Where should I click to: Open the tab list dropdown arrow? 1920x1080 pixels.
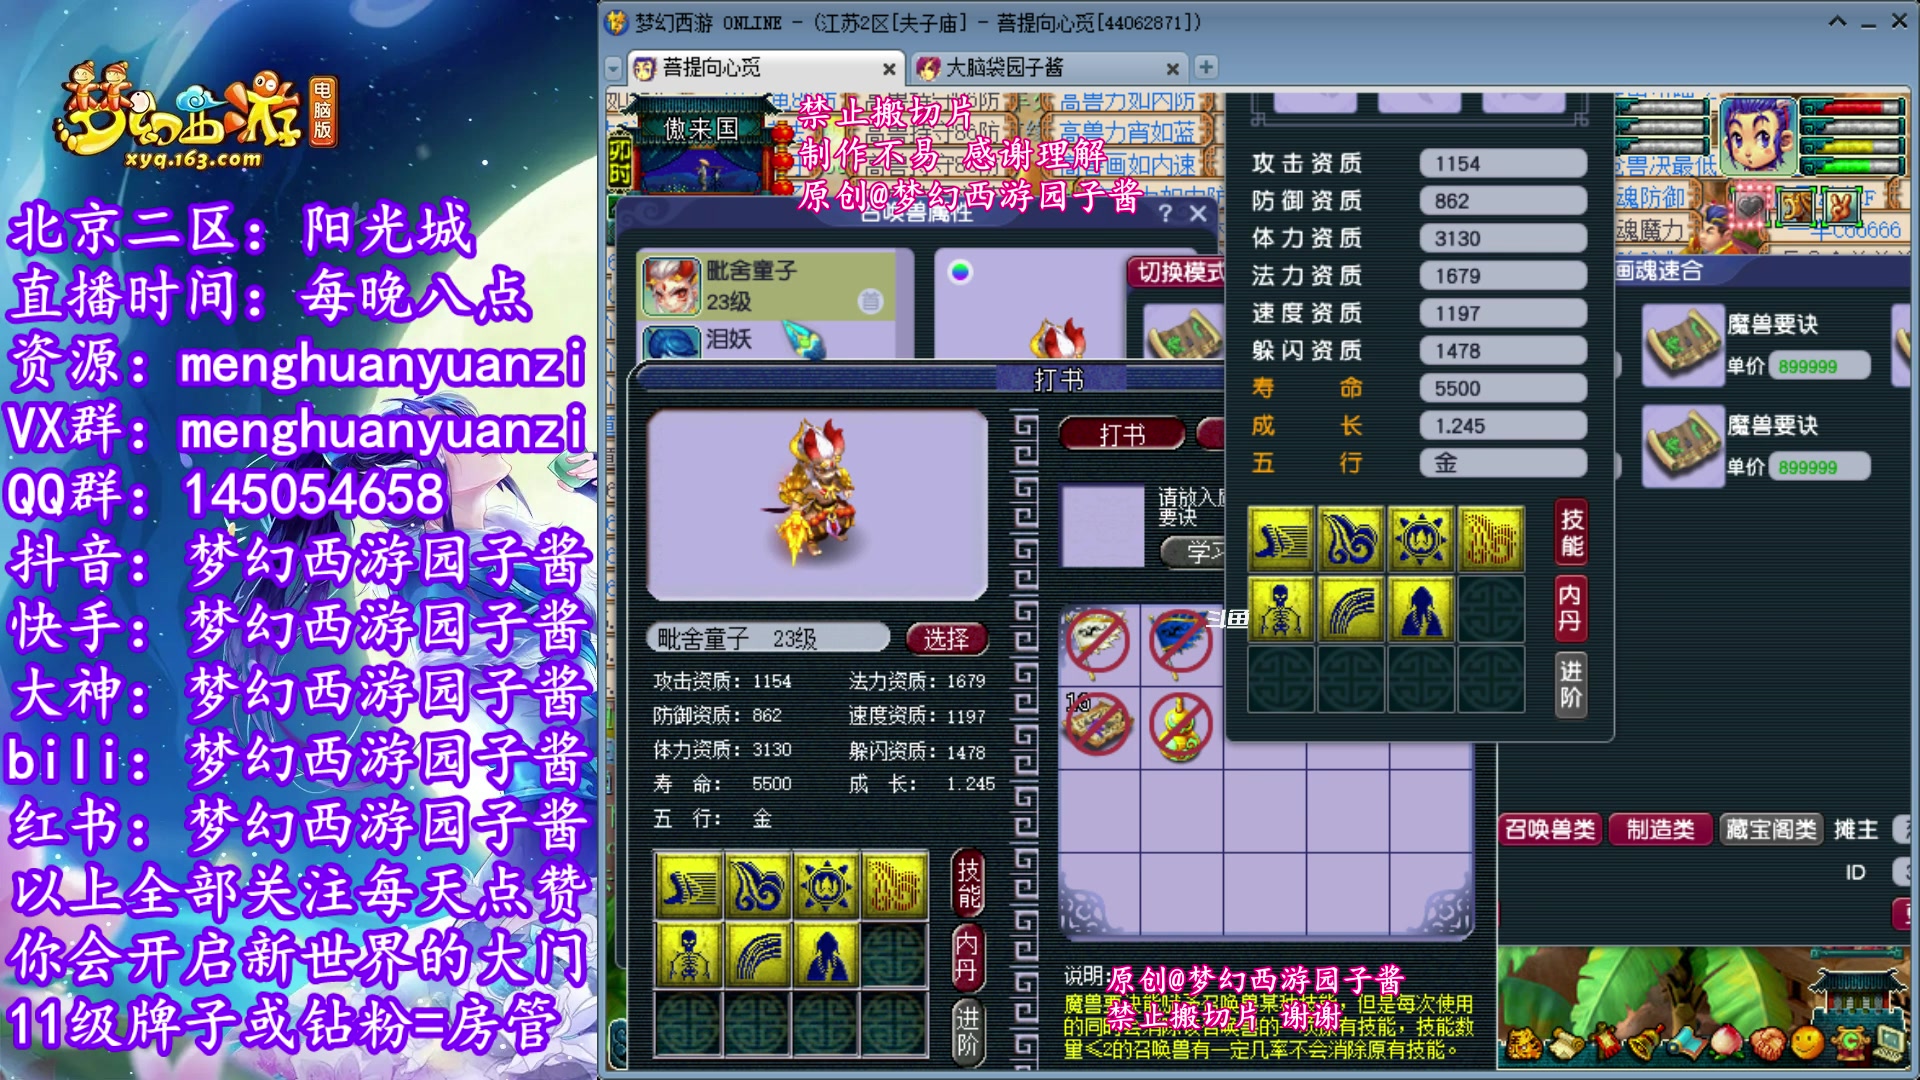[x=614, y=69]
